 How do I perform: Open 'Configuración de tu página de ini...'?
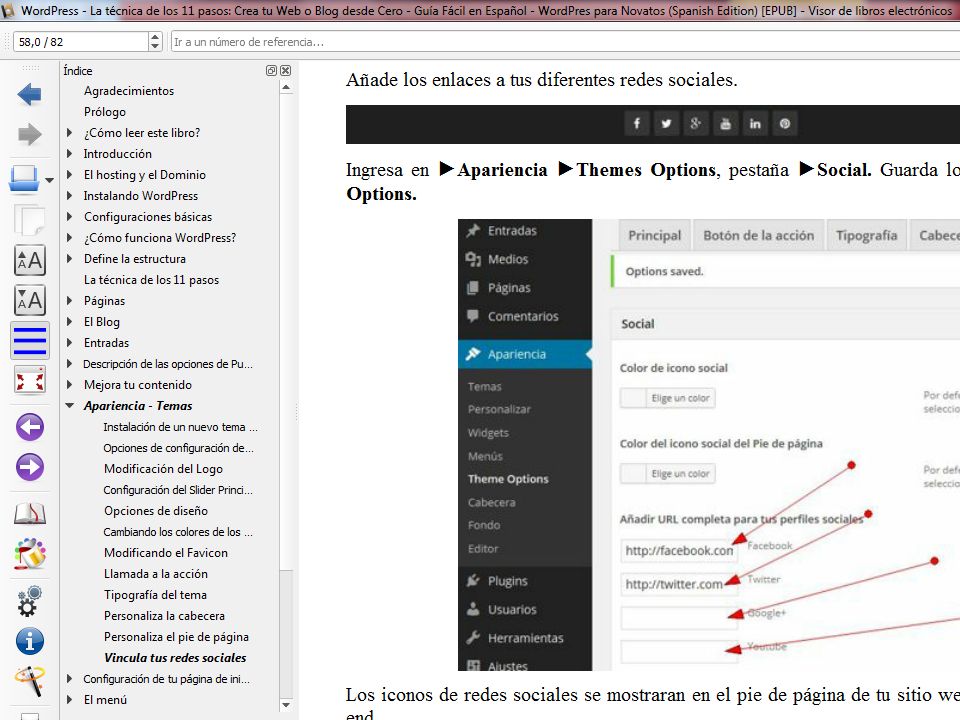[167, 679]
